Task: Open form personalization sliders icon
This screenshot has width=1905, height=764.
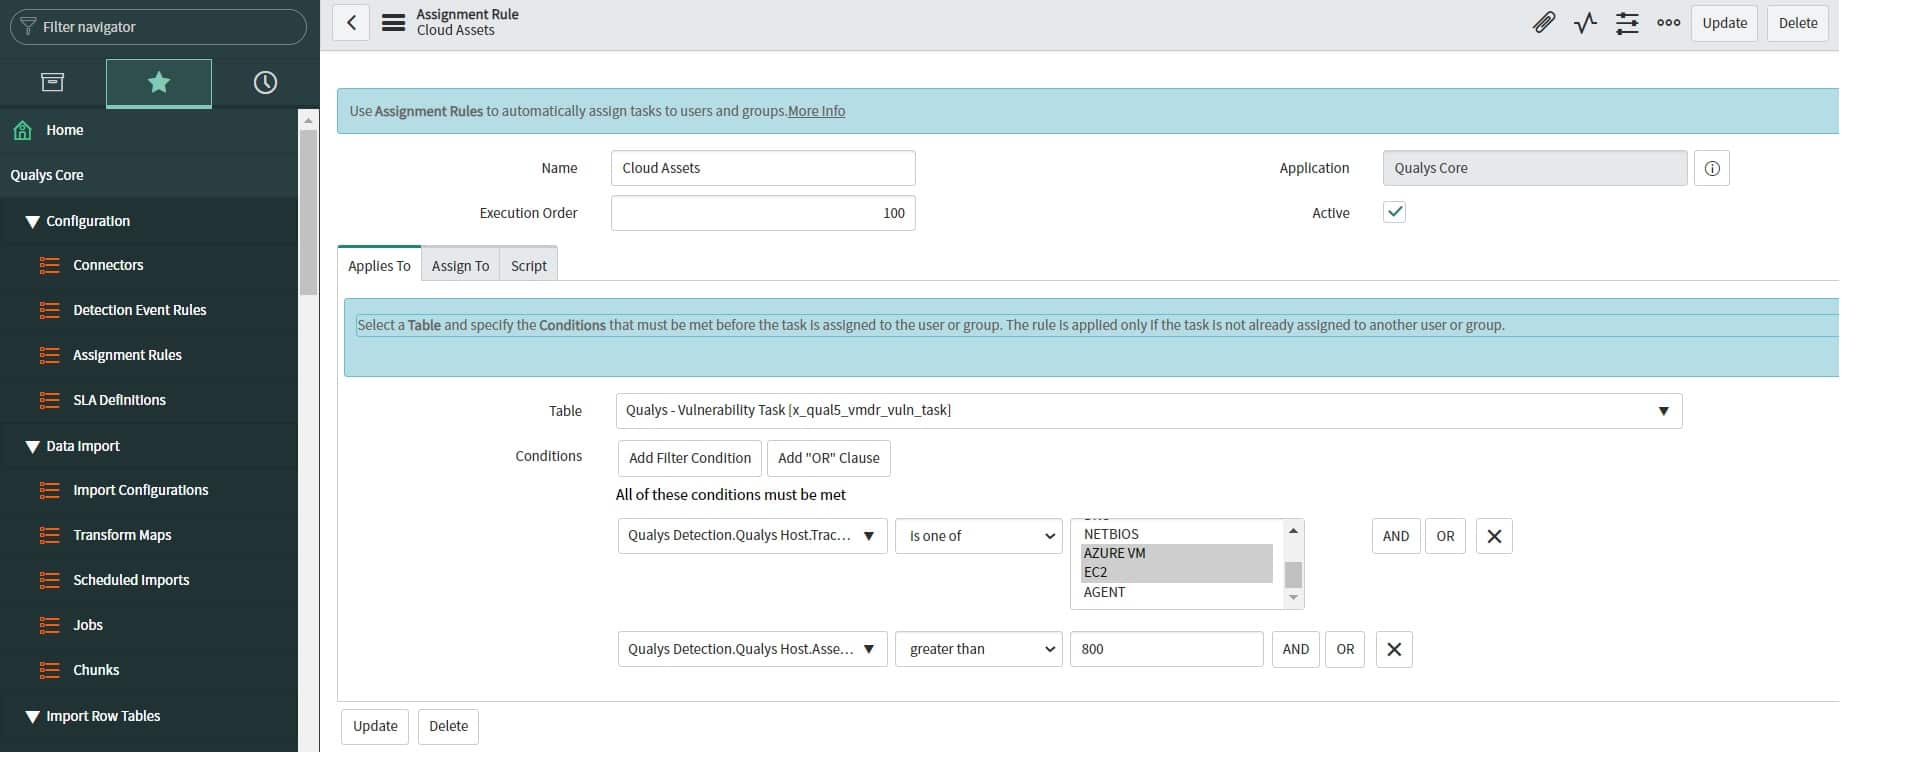Action: (x=1627, y=23)
